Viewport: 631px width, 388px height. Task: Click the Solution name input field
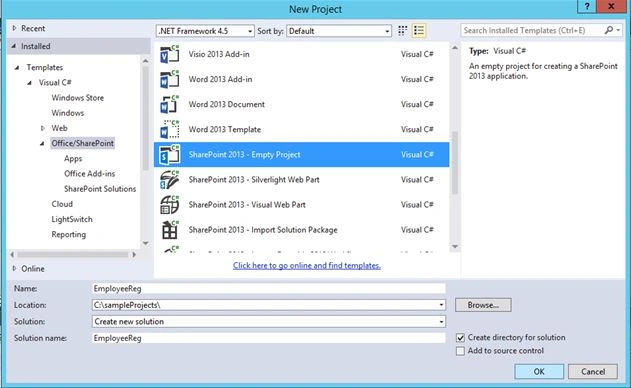click(x=268, y=338)
